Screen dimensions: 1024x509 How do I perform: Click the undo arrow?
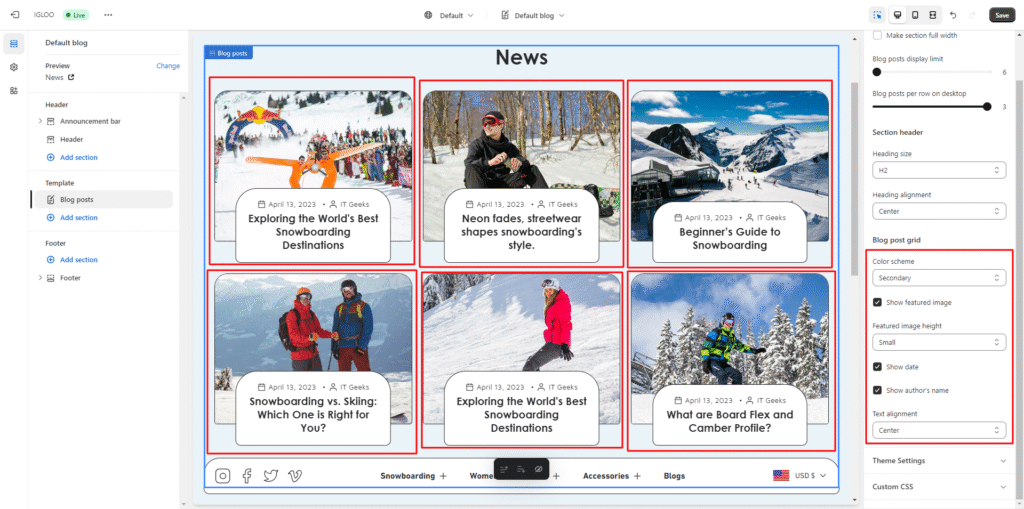(953, 15)
